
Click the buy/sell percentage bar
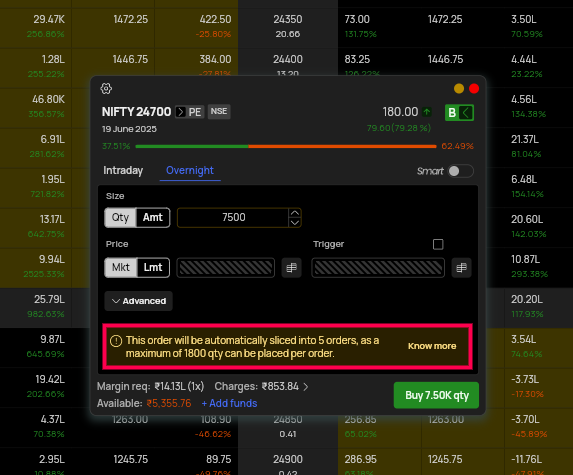point(286,146)
